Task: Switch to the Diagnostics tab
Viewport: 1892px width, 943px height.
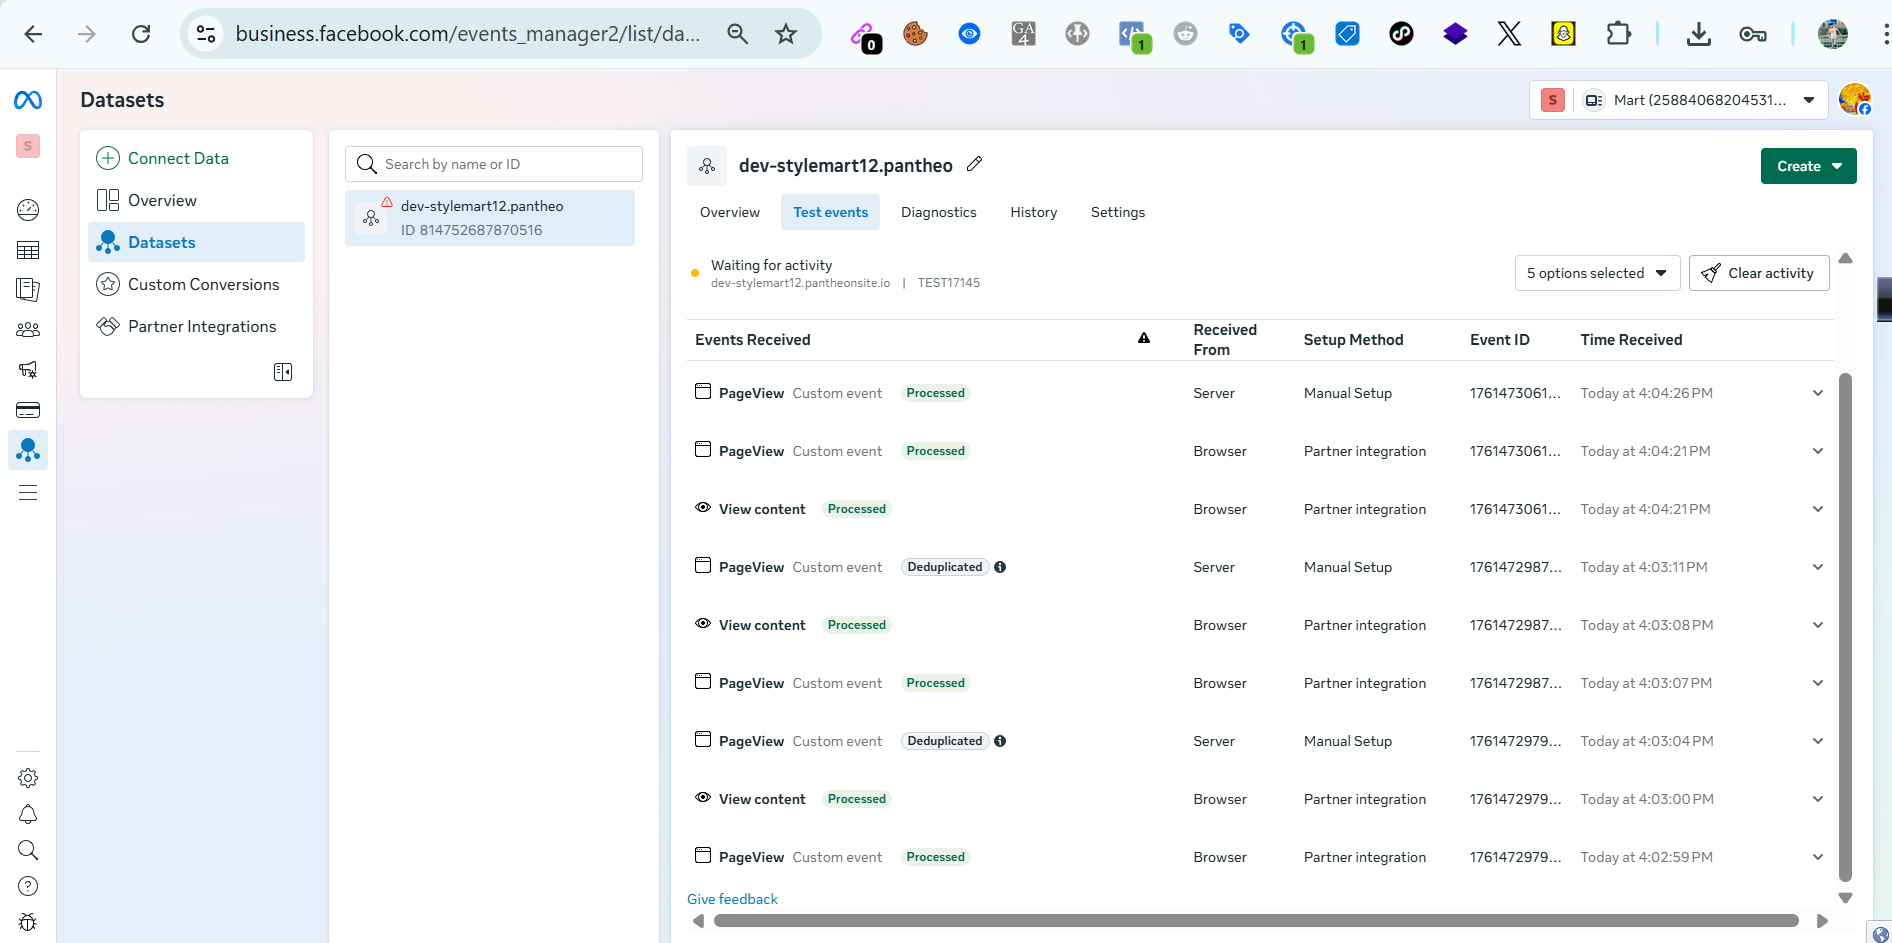Action: [938, 212]
